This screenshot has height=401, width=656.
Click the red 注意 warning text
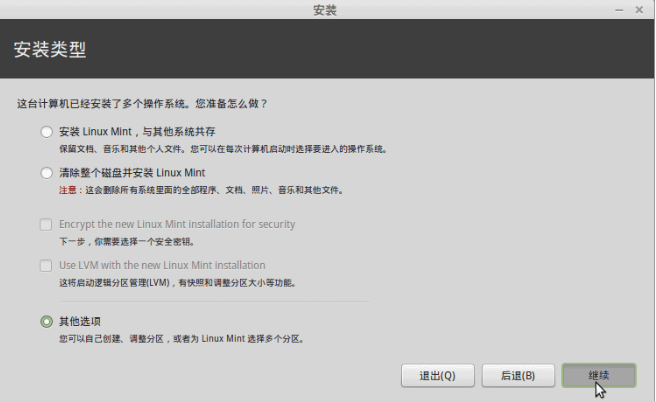[x=68, y=190]
